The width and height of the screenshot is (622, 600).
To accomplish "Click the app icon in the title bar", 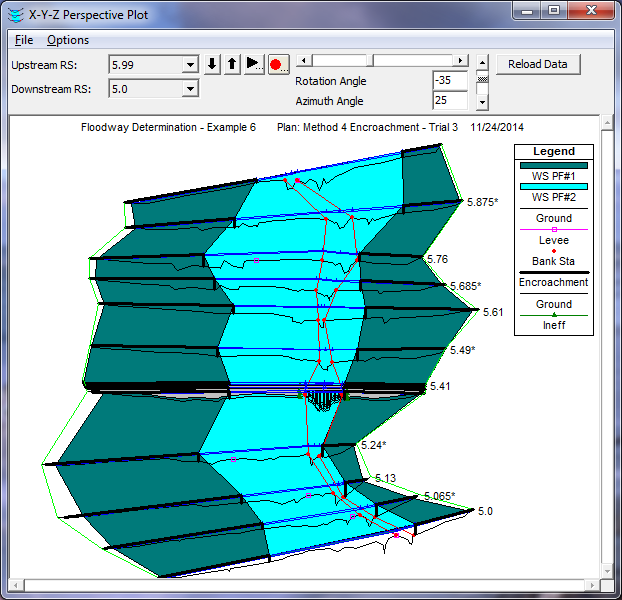I will 13,15.
